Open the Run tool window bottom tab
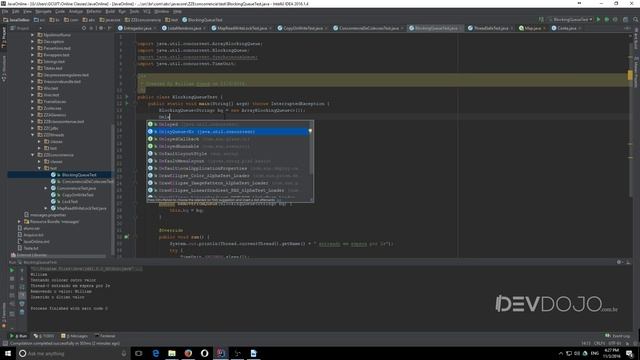This screenshot has width=640, height=360. click(18, 336)
